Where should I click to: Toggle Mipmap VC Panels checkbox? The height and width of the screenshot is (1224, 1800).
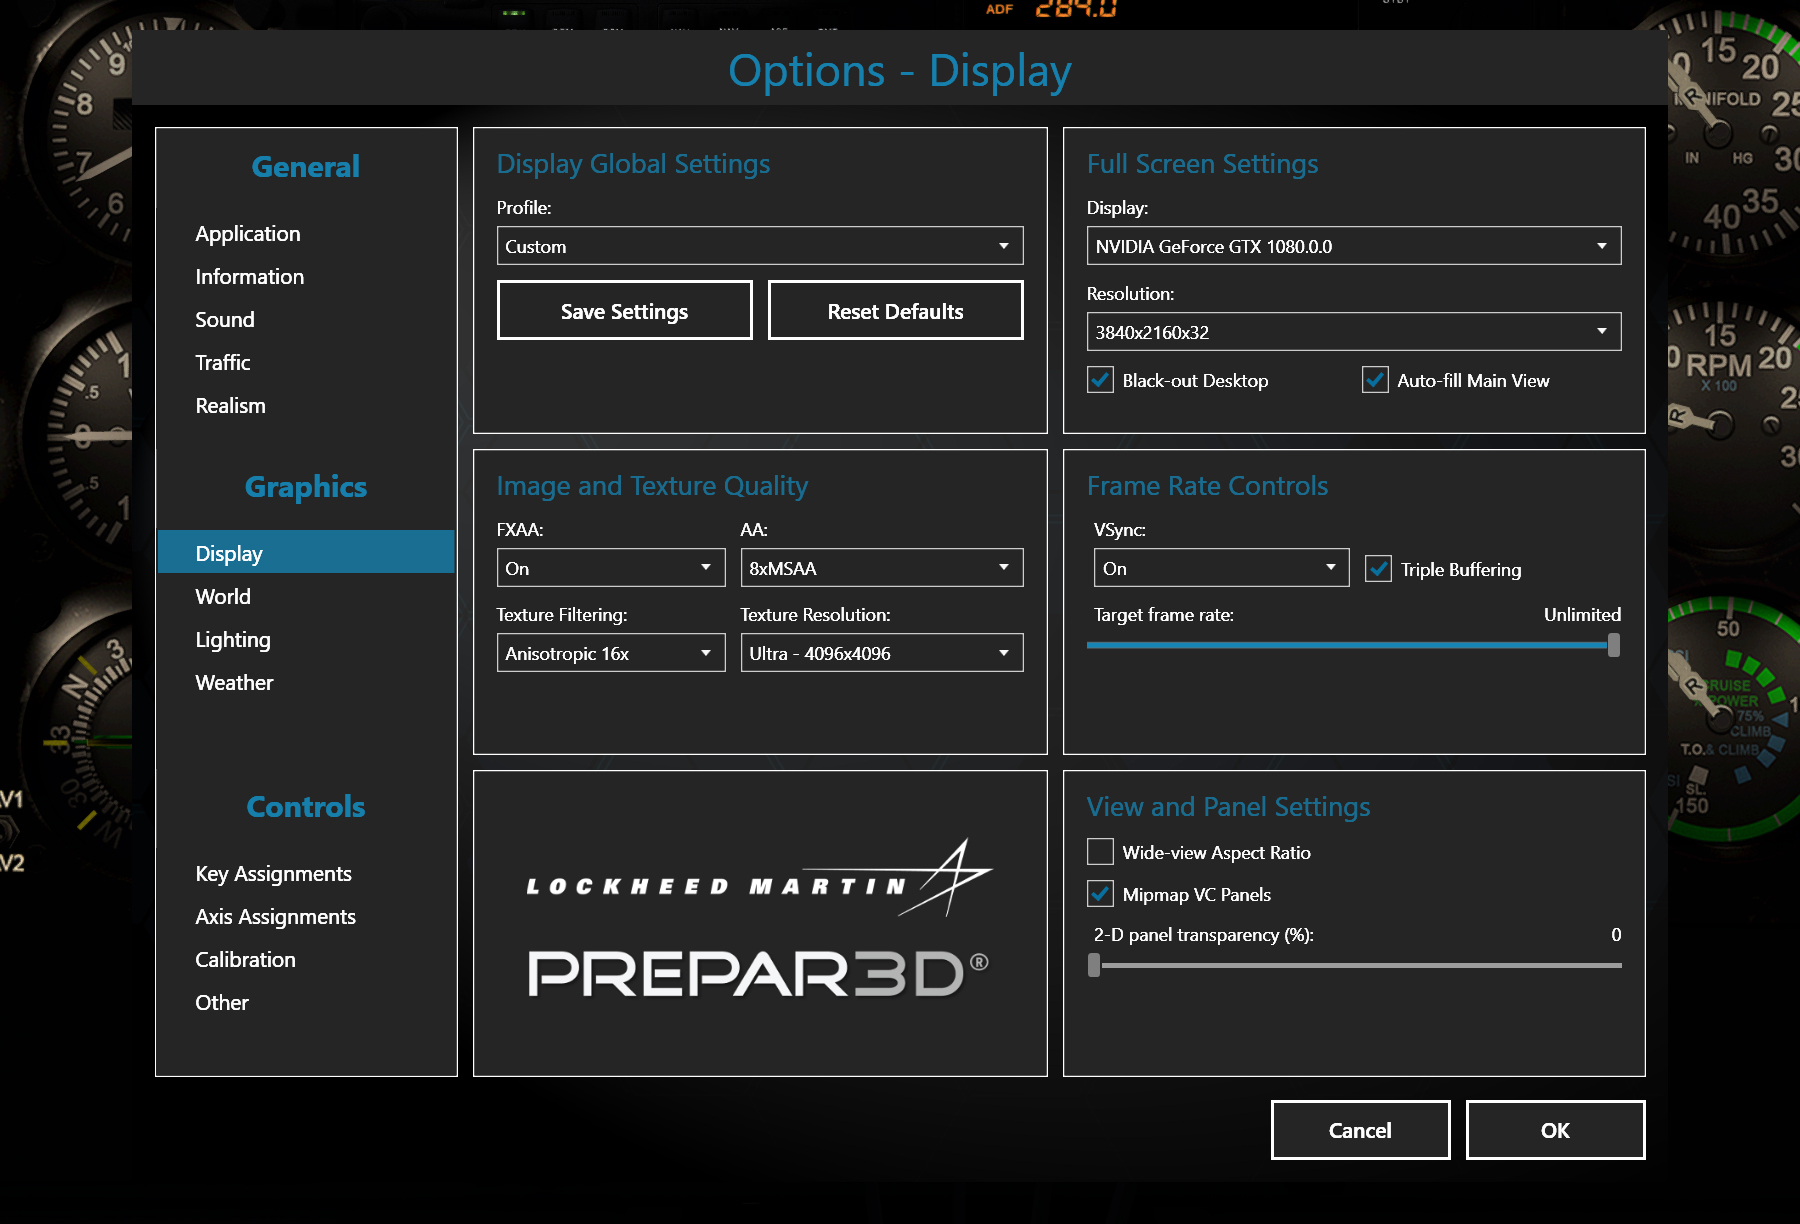[1100, 894]
